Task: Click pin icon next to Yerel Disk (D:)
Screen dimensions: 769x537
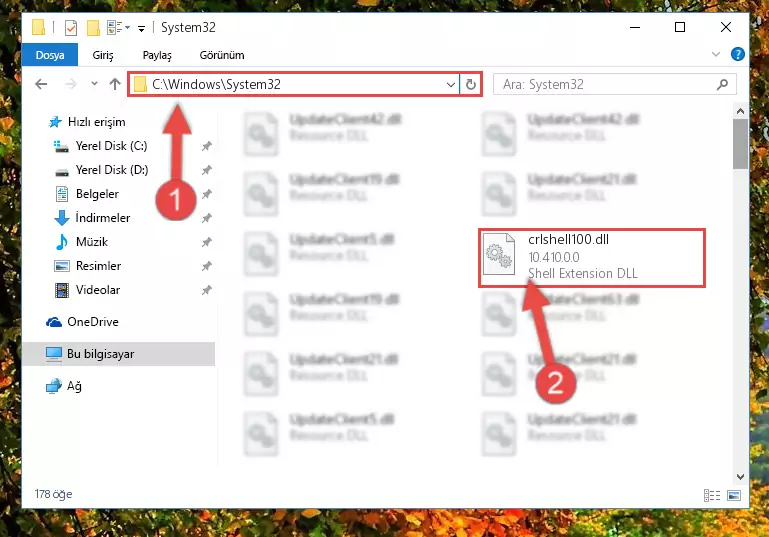Action: pos(206,170)
